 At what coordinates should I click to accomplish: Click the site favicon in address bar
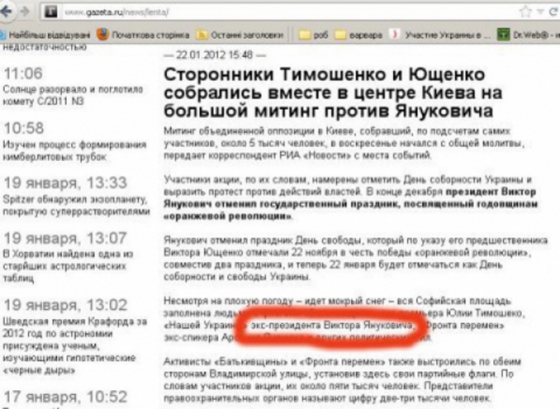click(51, 12)
